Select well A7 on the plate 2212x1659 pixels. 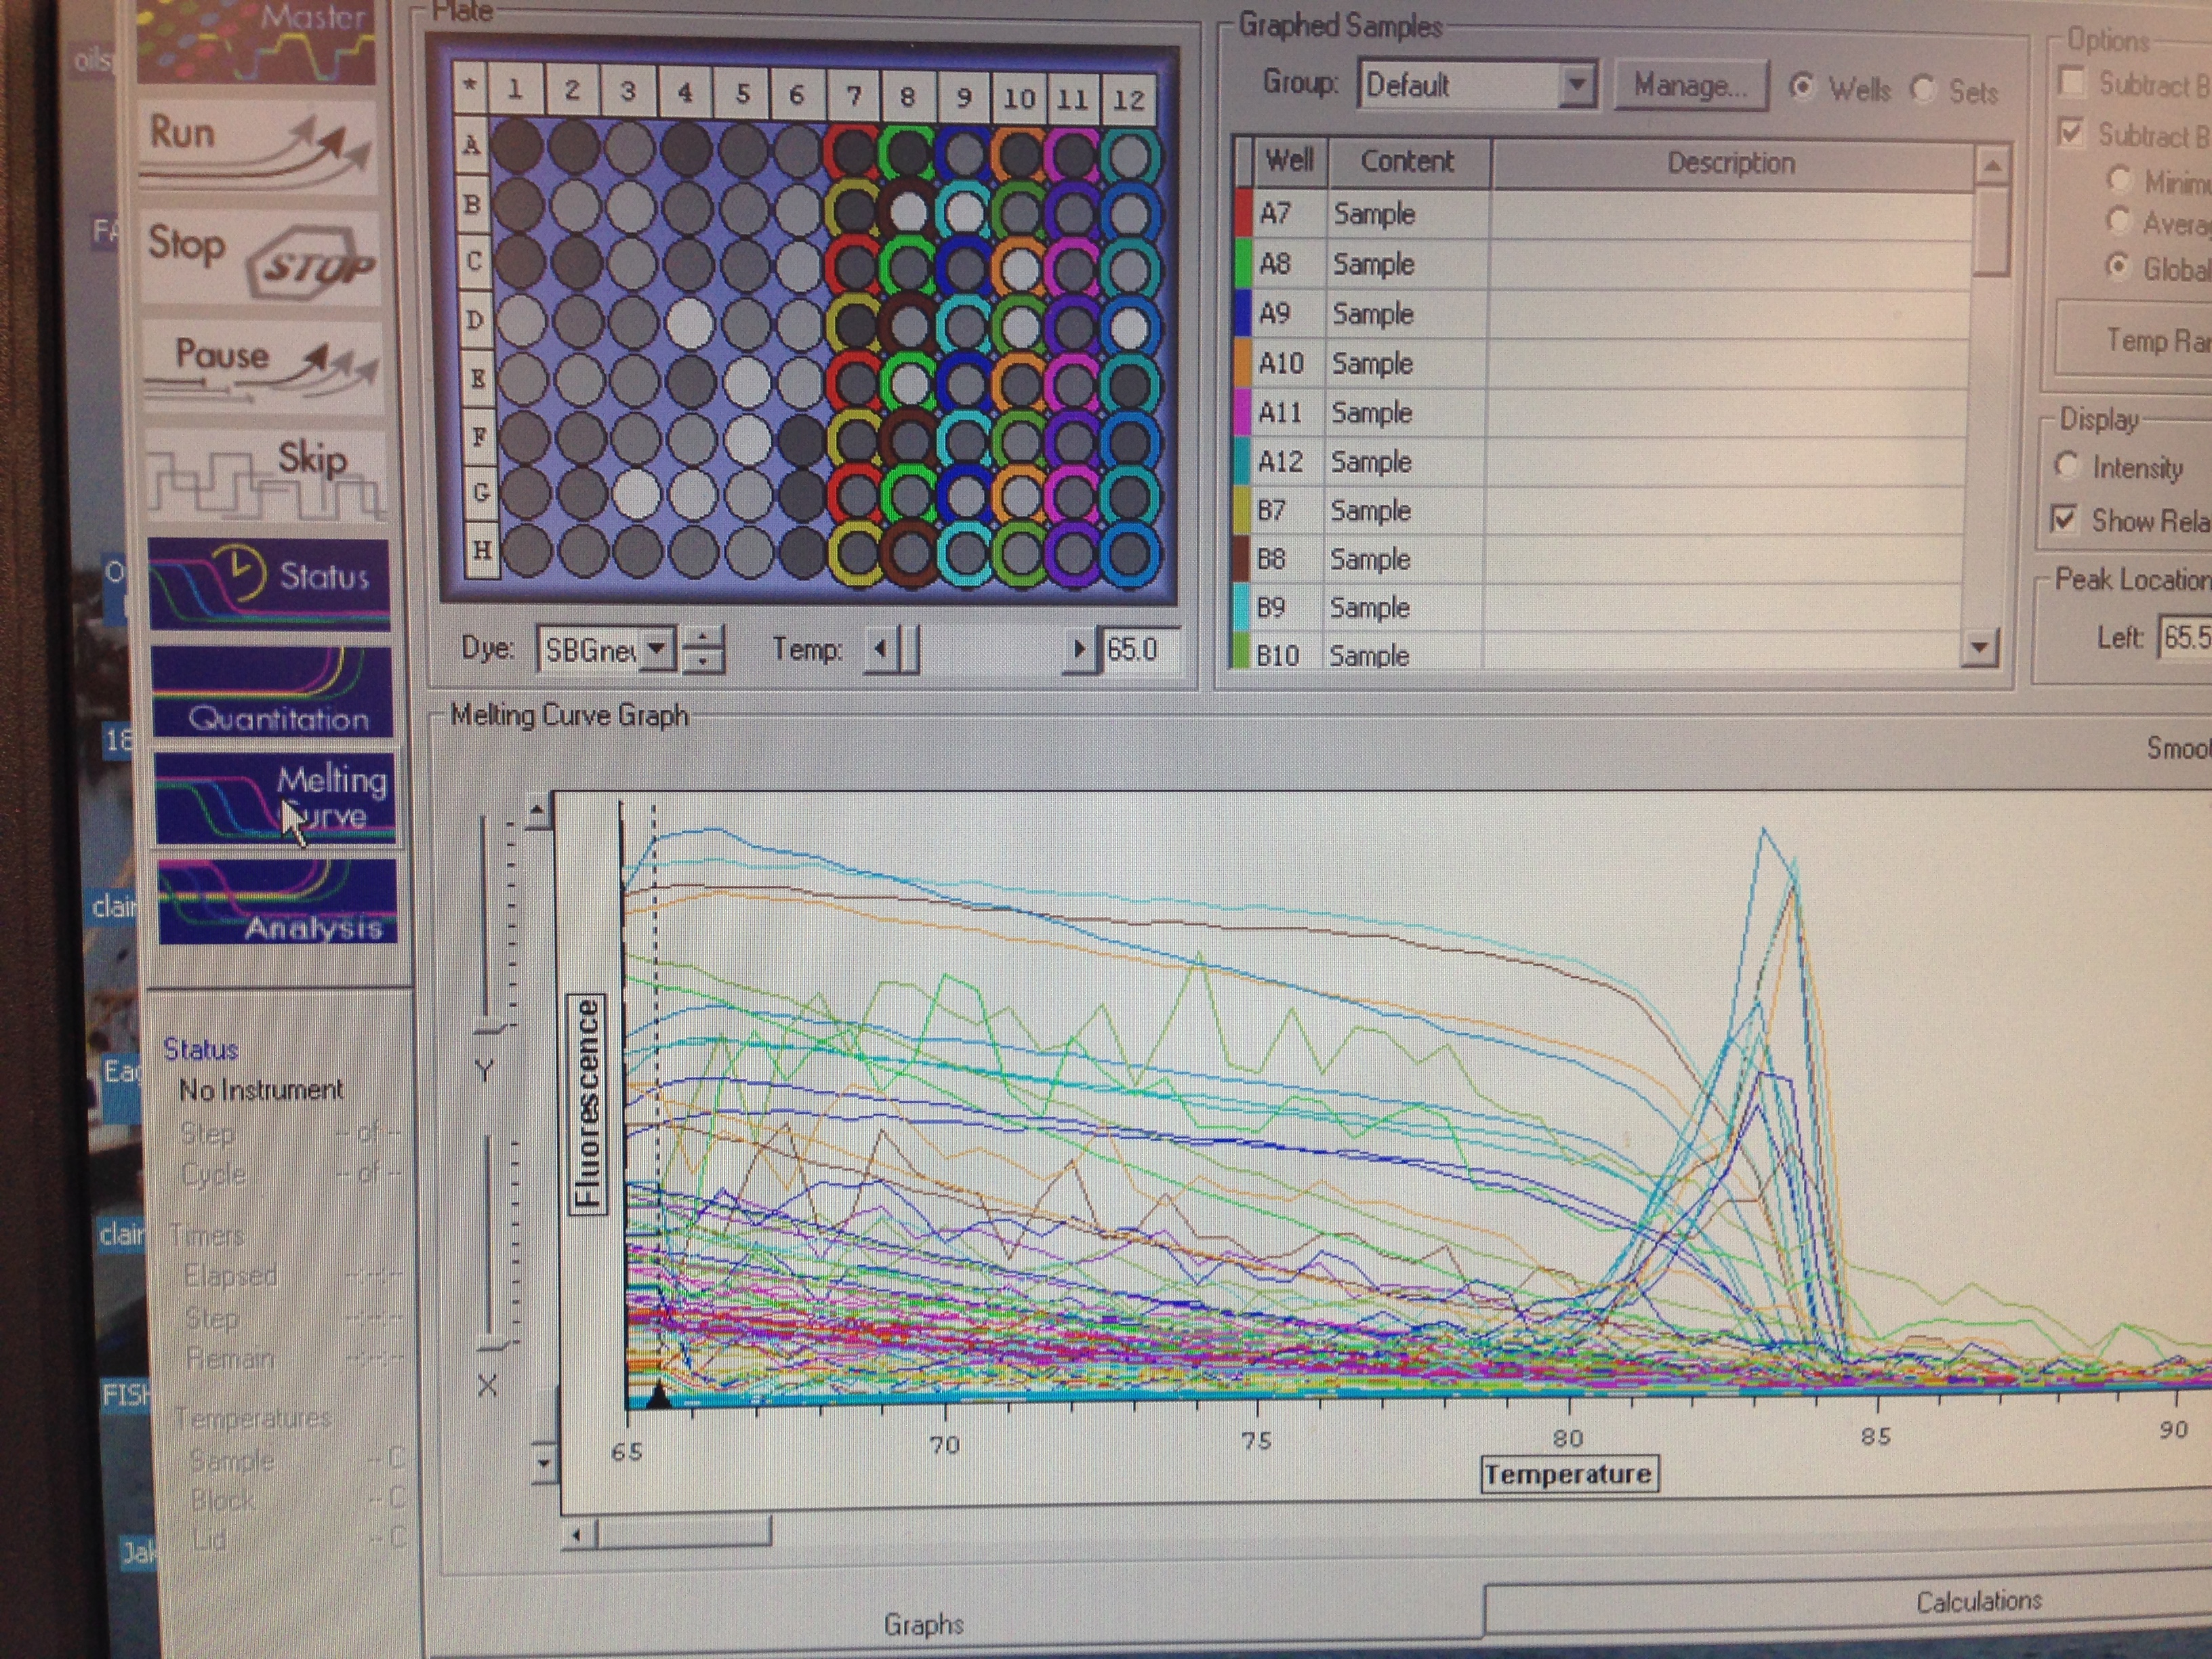[853, 152]
